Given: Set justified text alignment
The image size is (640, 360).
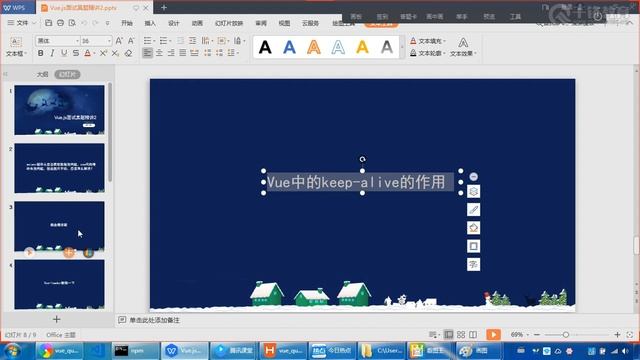Looking at the screenshot, I should coord(183,53).
